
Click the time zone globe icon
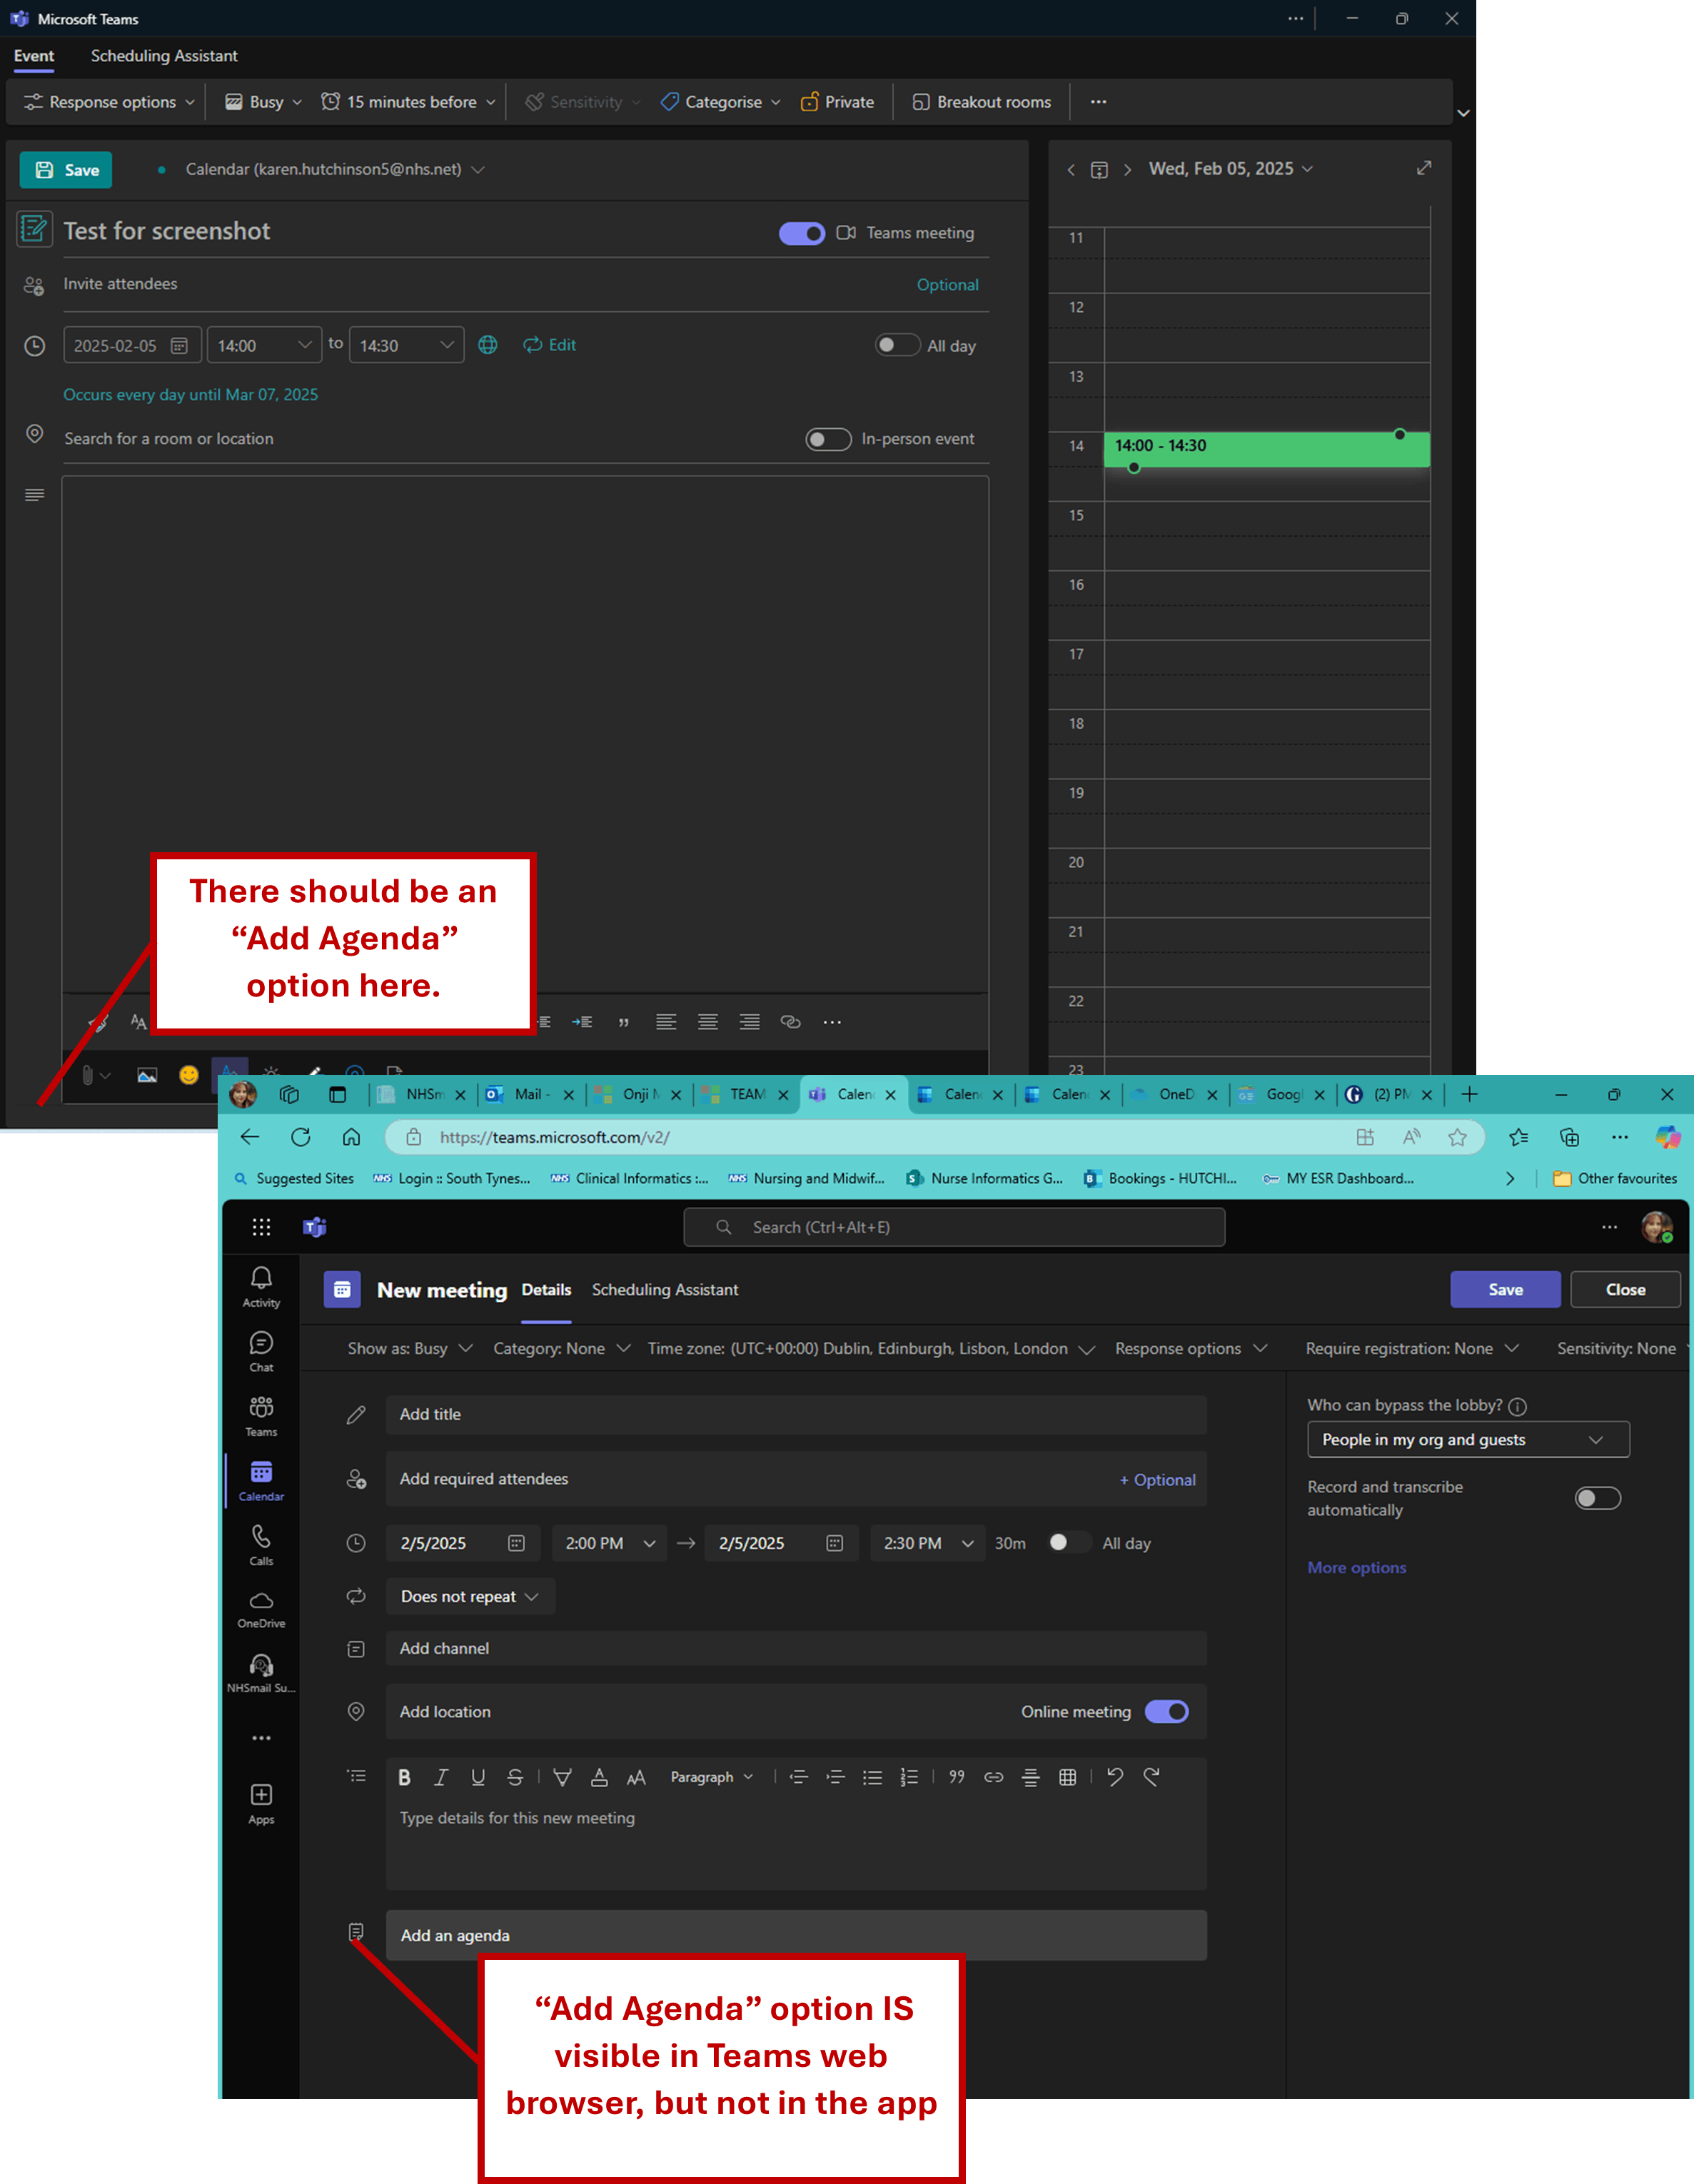(x=488, y=345)
